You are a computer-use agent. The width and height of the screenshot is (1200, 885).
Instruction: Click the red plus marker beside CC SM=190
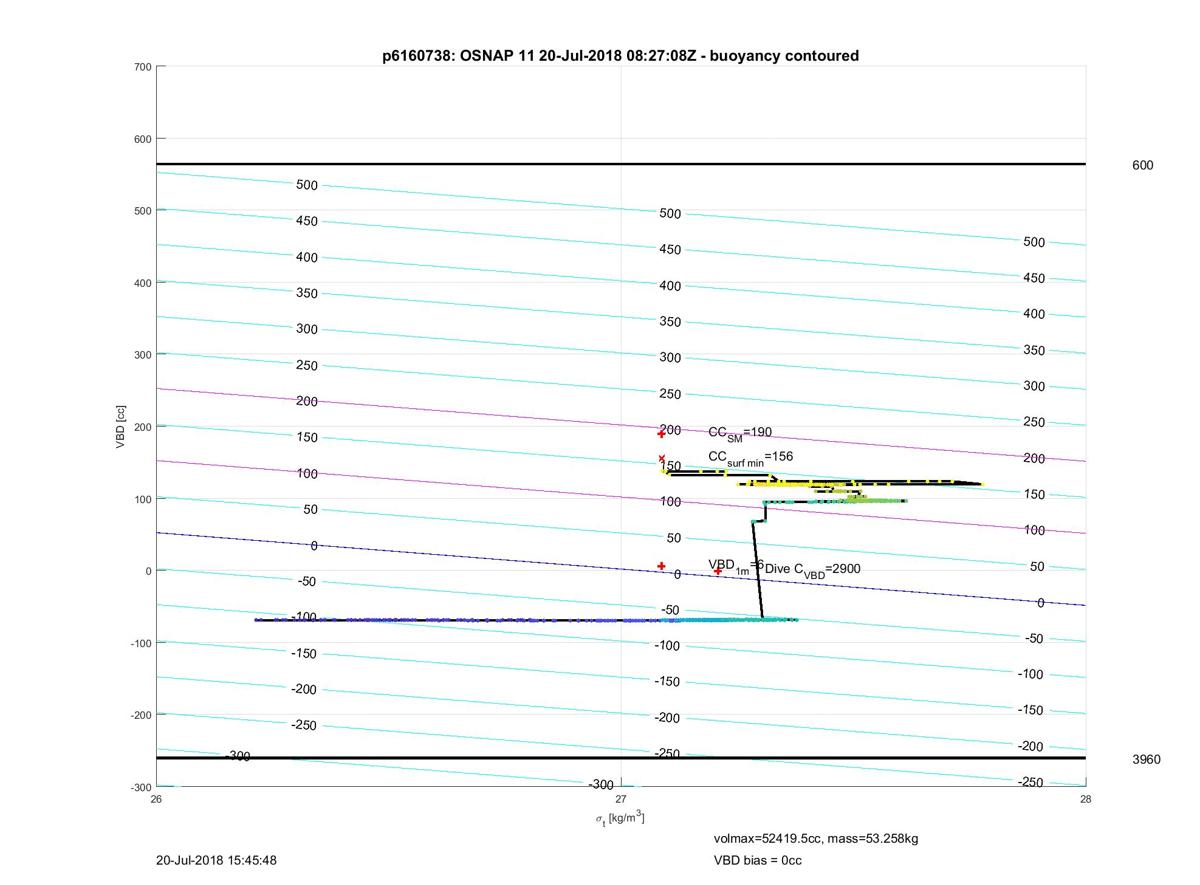(x=661, y=433)
